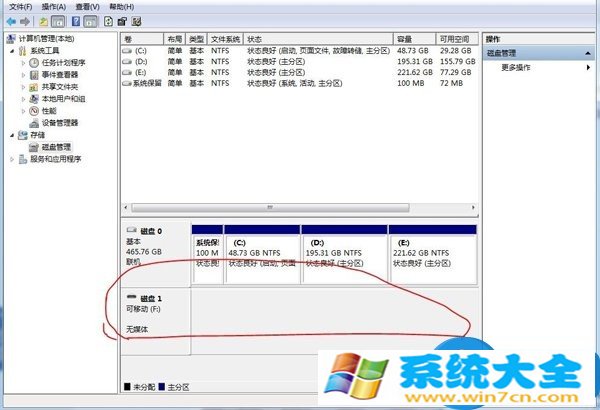Viewport: 600px width, 410px height.
Task: Expand the 性能 node arrow
Action: (x=23, y=111)
